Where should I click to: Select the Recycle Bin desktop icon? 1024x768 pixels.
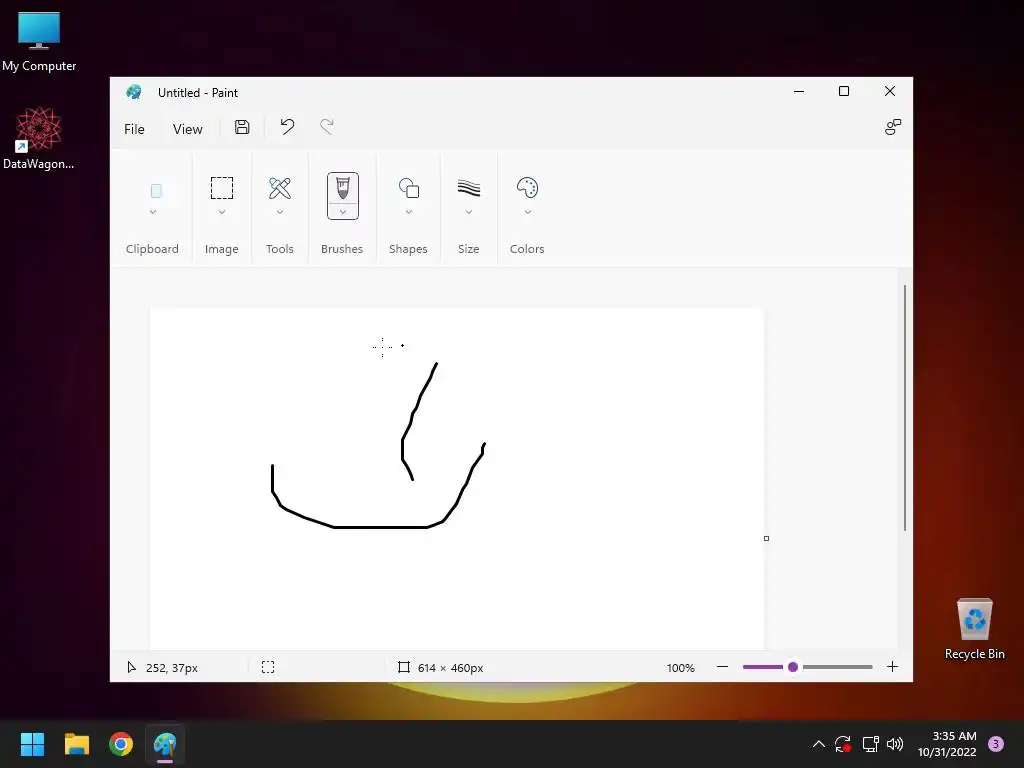(x=974, y=630)
